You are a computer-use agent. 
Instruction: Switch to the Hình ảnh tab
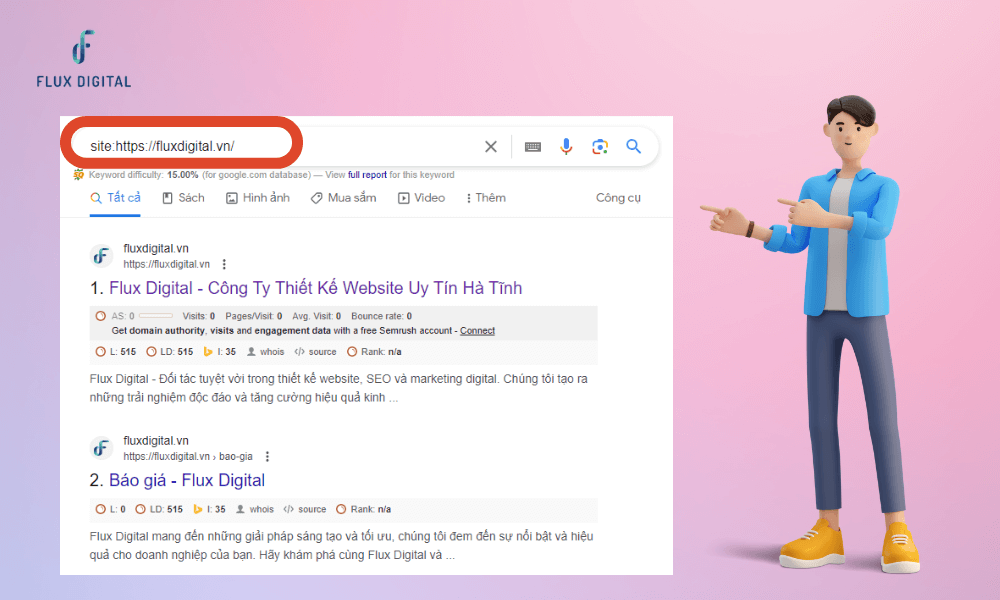[x=258, y=198]
